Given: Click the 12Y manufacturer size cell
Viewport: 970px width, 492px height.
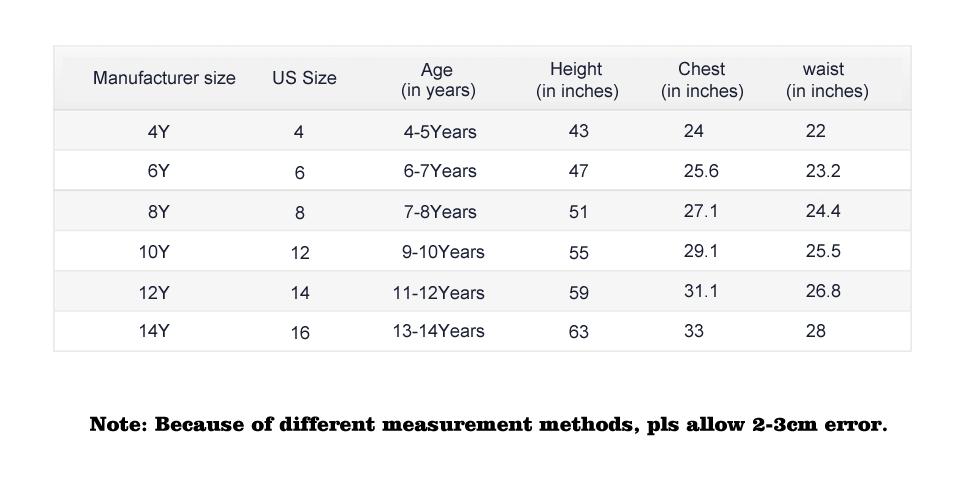Looking at the screenshot, I should pos(154,293).
